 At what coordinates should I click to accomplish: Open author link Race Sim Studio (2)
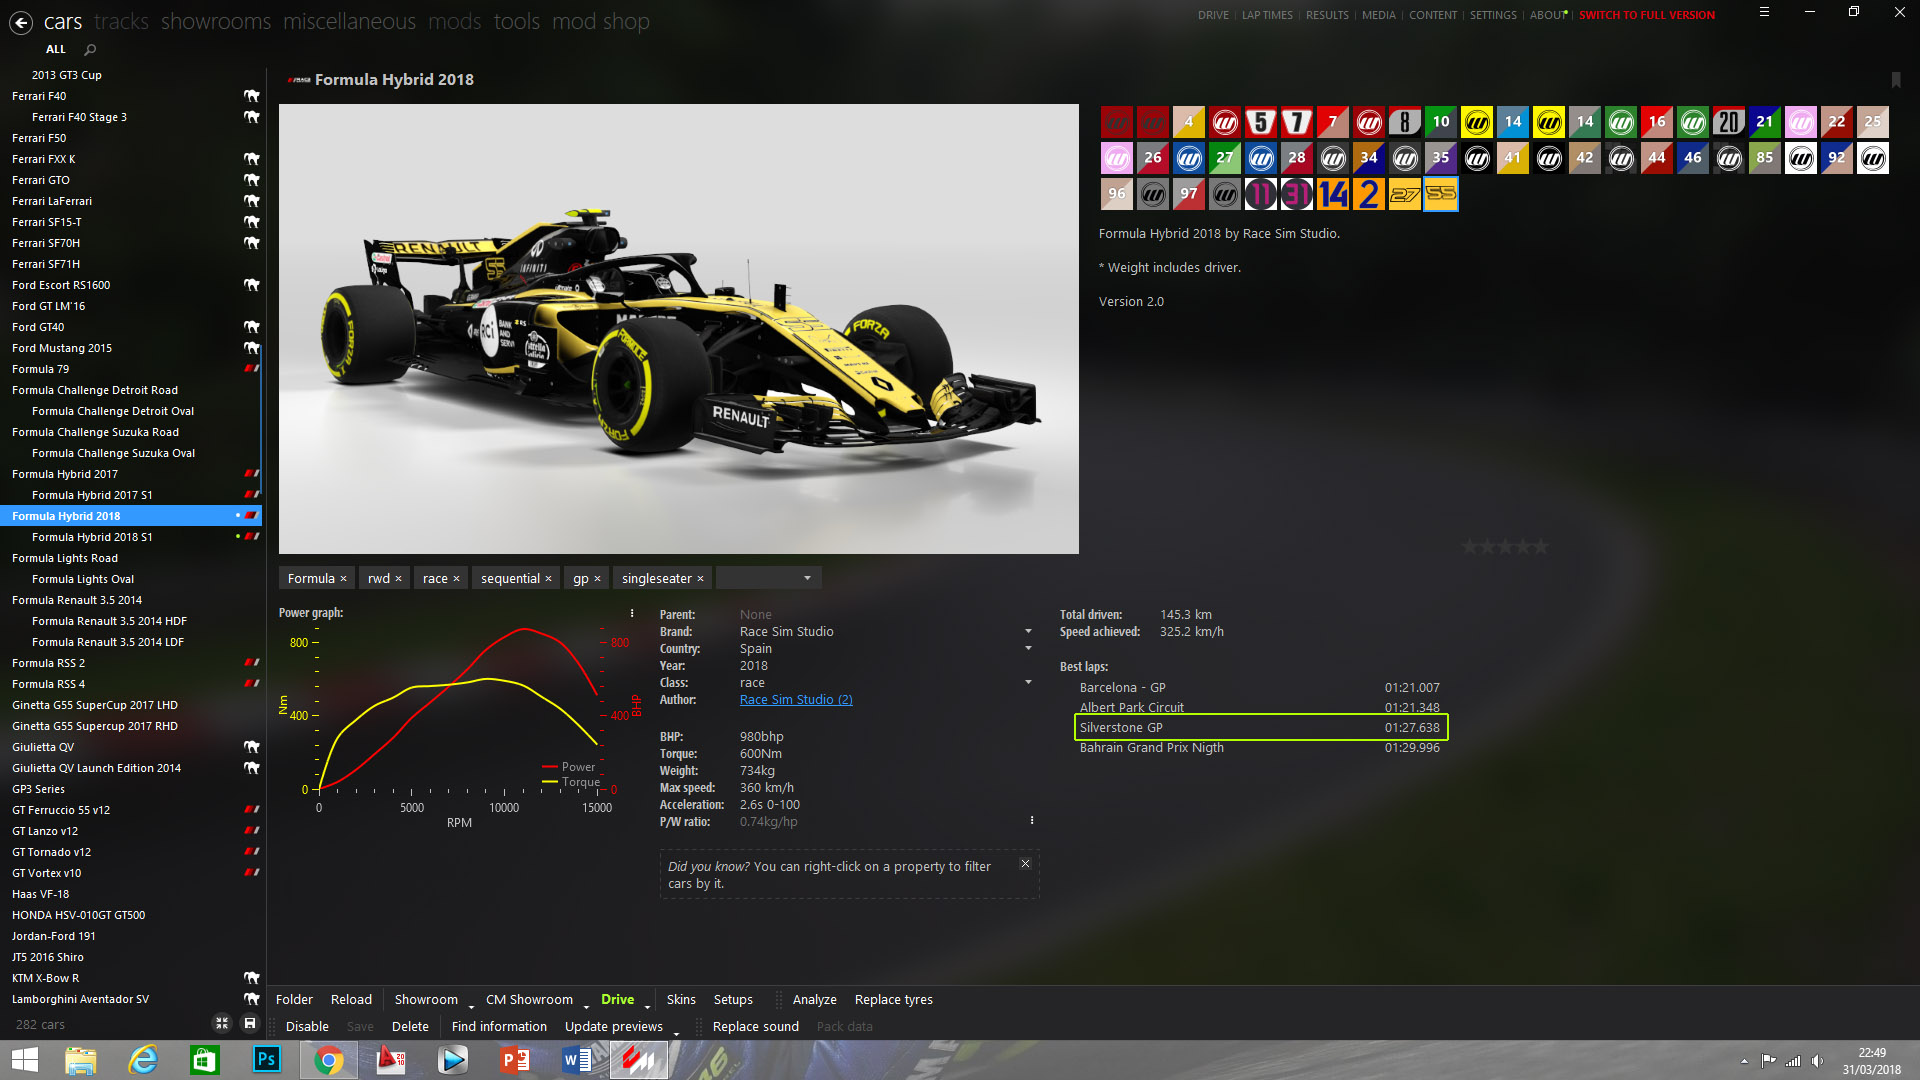point(796,699)
